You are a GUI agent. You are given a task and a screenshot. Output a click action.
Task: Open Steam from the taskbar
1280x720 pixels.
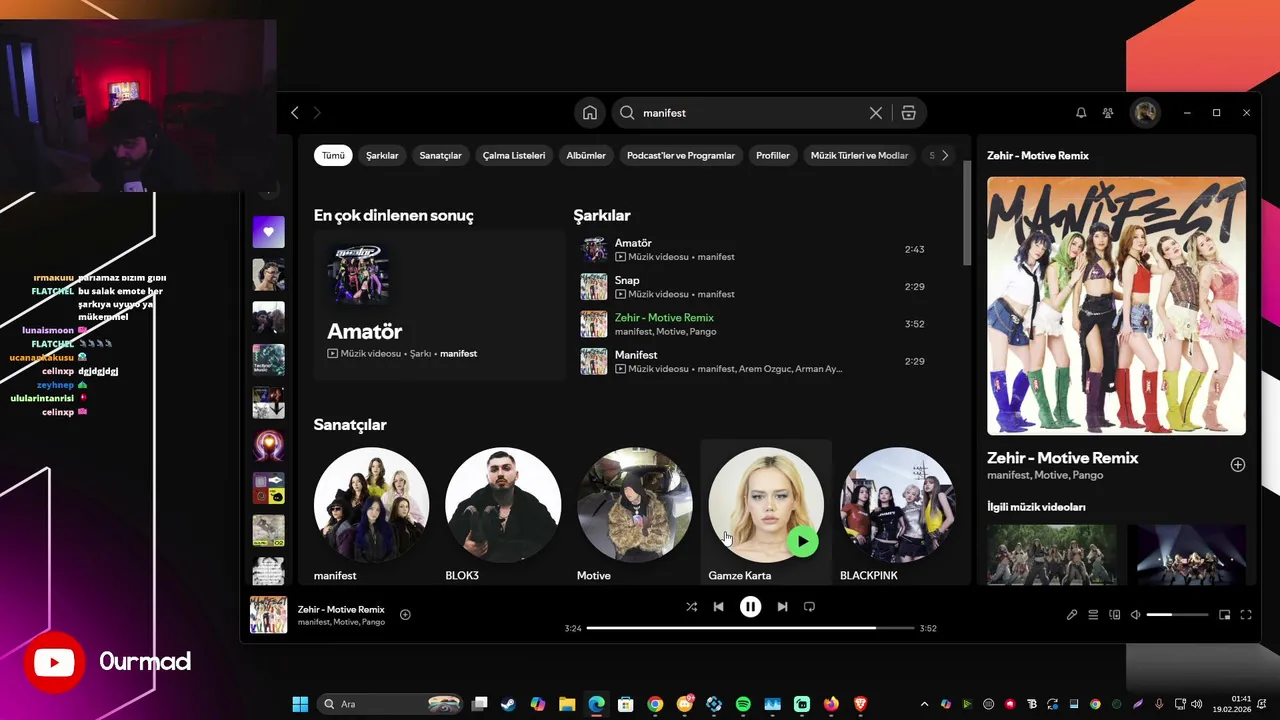pyautogui.click(x=509, y=704)
